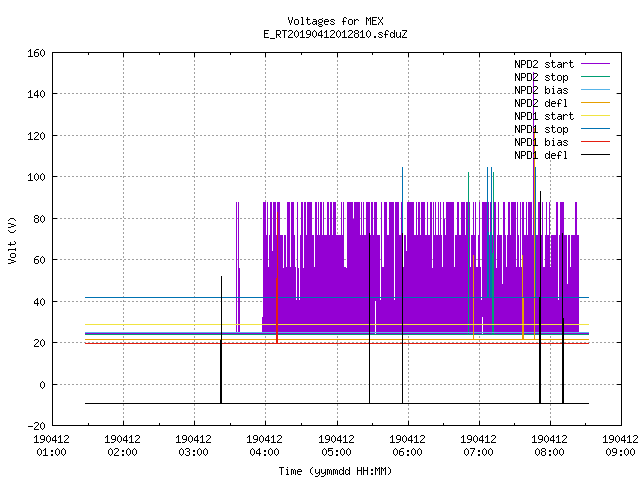
Task: Click the x-axis tick label 190412 02:00
Action: (122, 446)
